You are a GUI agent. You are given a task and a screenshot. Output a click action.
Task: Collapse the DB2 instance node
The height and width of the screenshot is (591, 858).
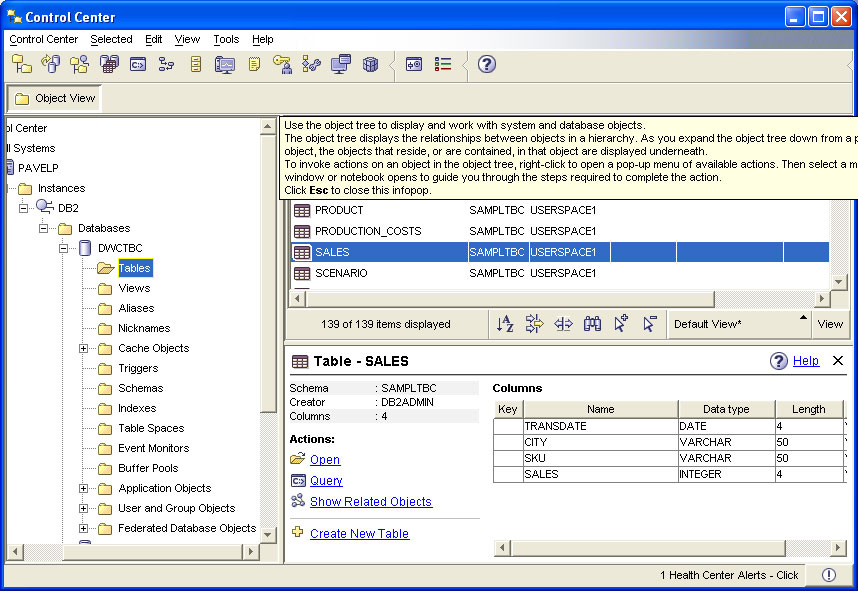(23, 208)
